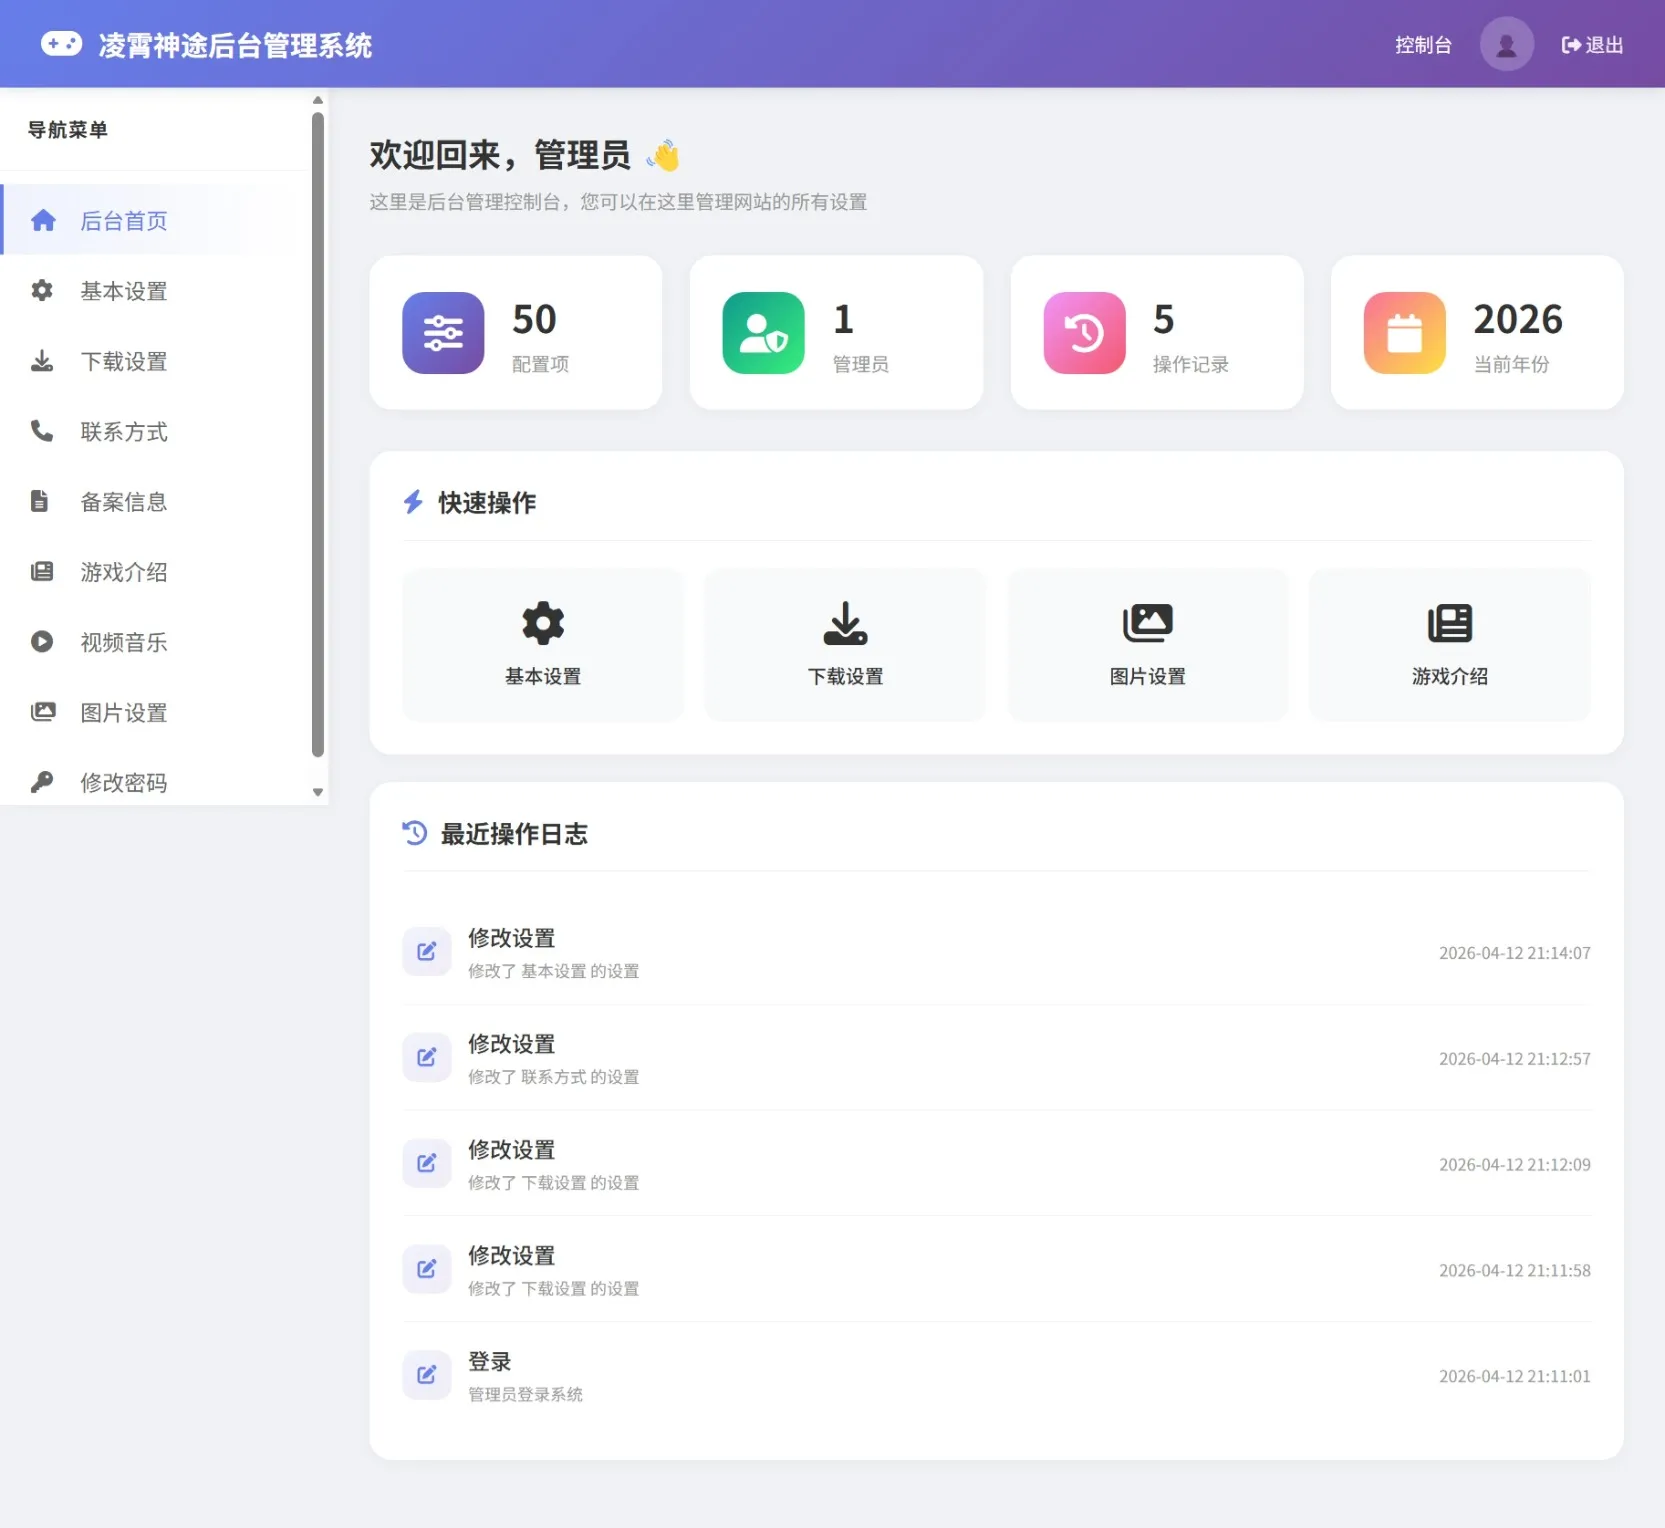Click the up arrow atop the sidebar scrollbar
Viewport: 1665px width, 1528px height.
[x=317, y=99]
